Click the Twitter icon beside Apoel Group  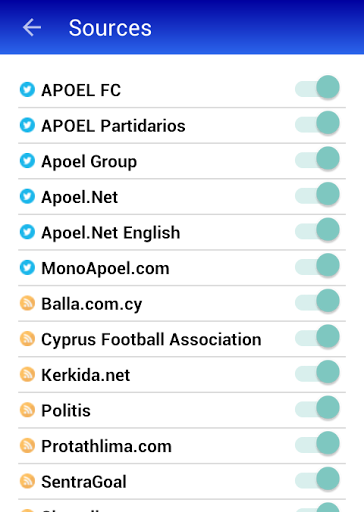click(x=27, y=161)
